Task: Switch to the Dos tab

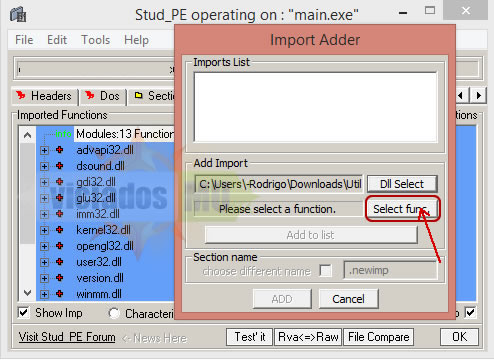Action: 102,96
